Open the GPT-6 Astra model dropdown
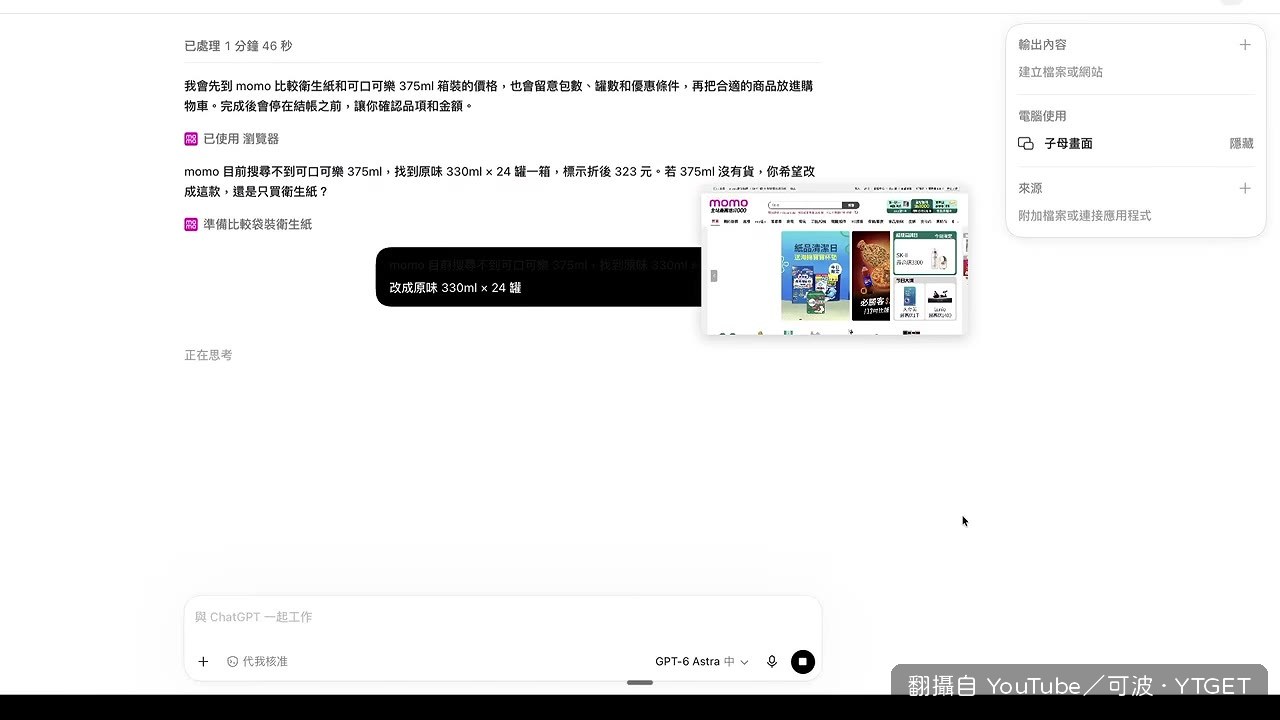 point(702,662)
